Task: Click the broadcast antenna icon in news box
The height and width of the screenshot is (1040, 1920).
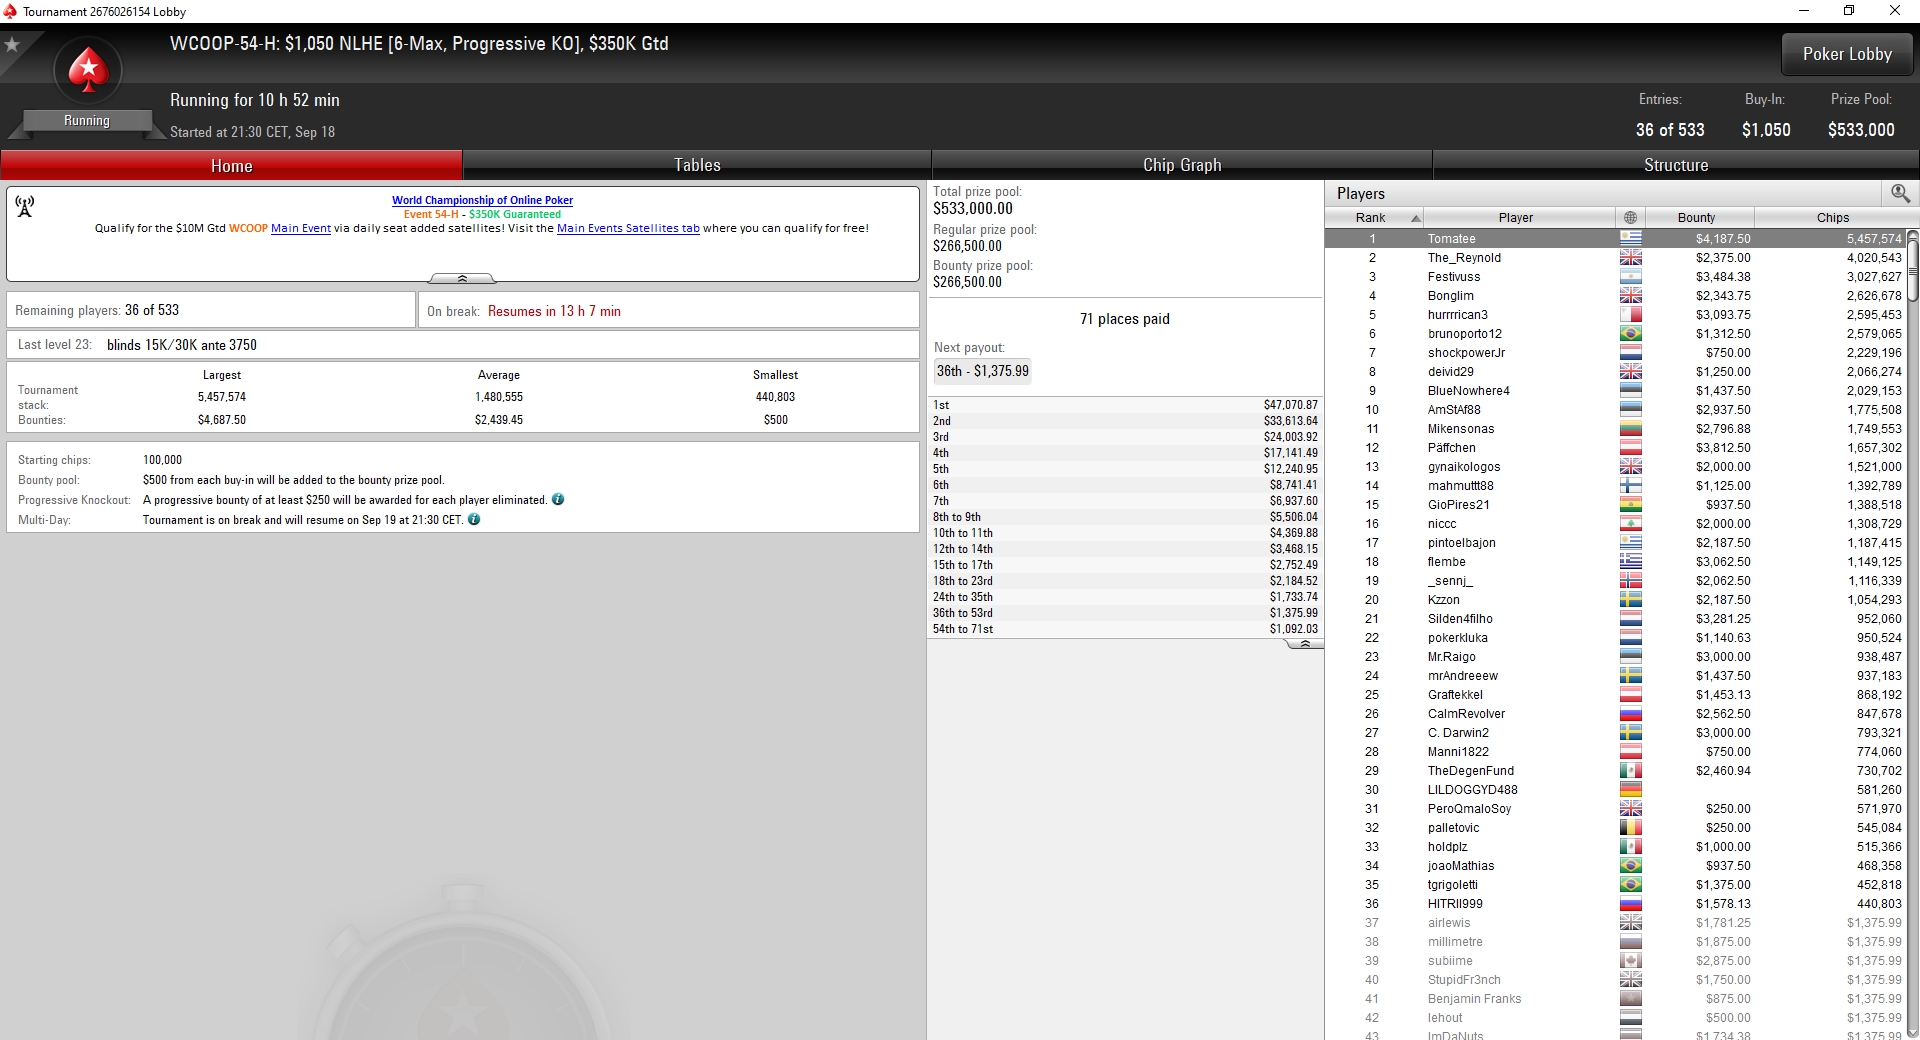Action: click(x=25, y=206)
